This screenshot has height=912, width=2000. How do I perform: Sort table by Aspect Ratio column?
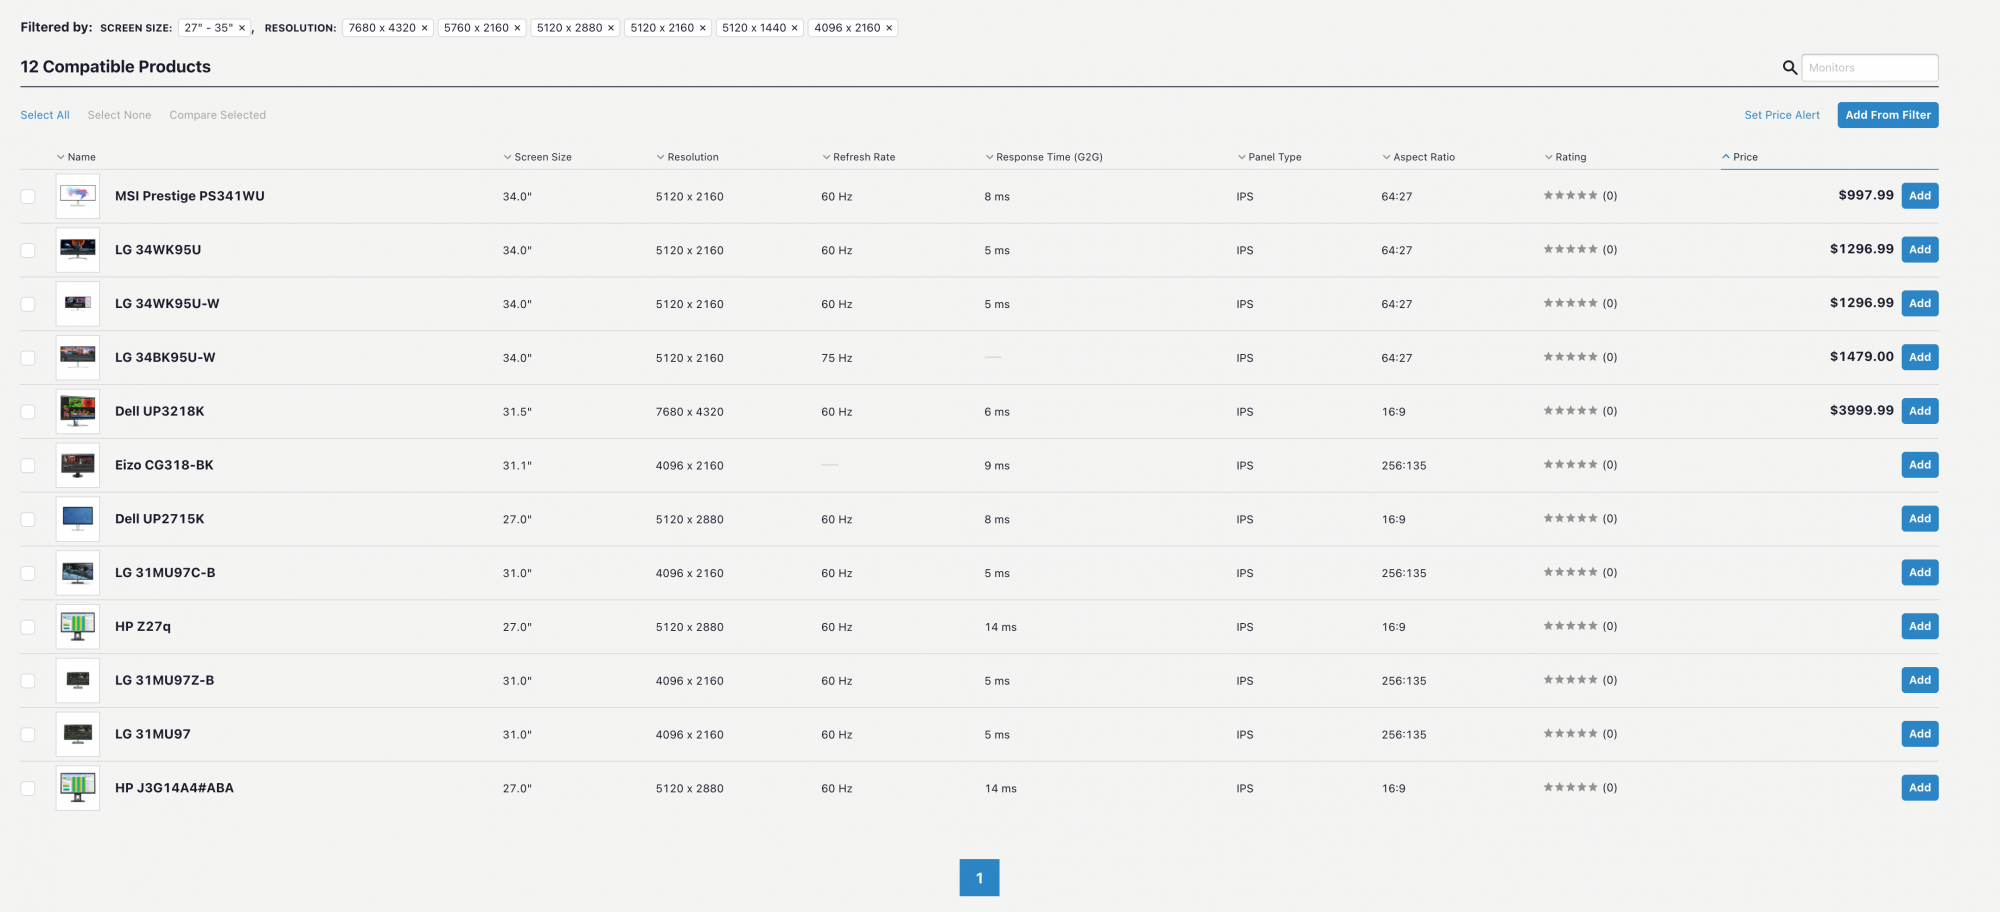point(1418,157)
